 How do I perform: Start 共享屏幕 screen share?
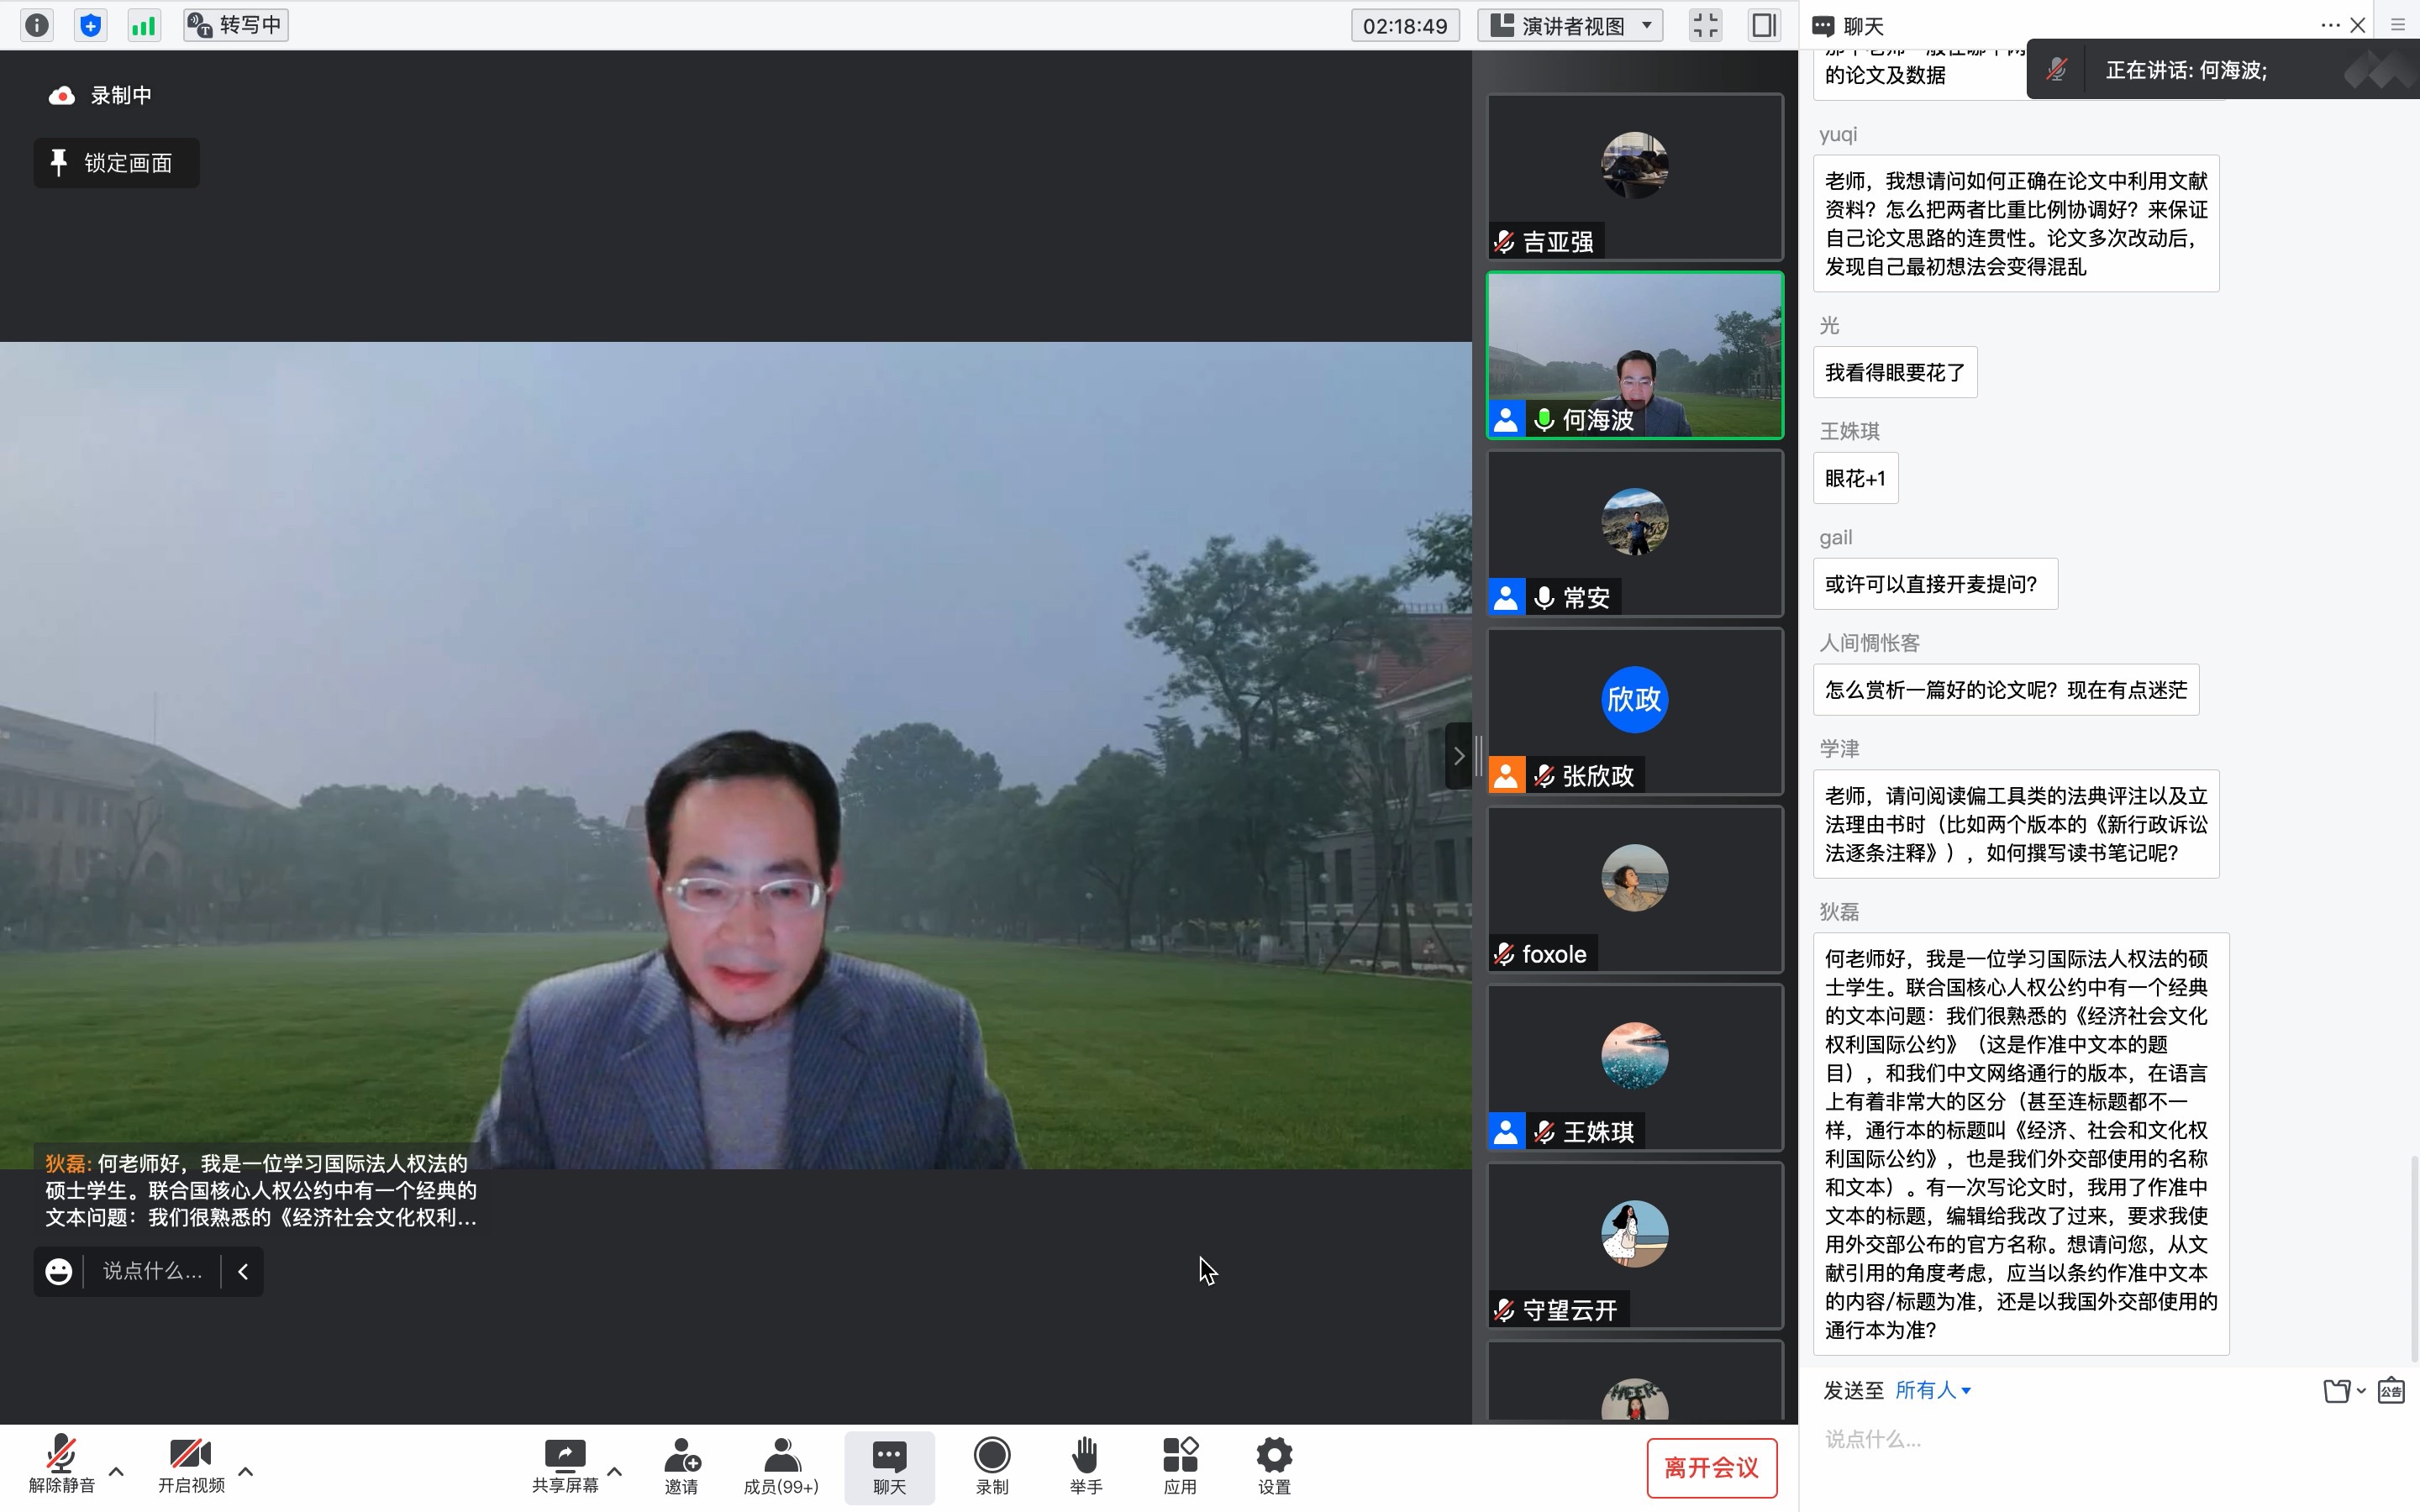tap(565, 1465)
